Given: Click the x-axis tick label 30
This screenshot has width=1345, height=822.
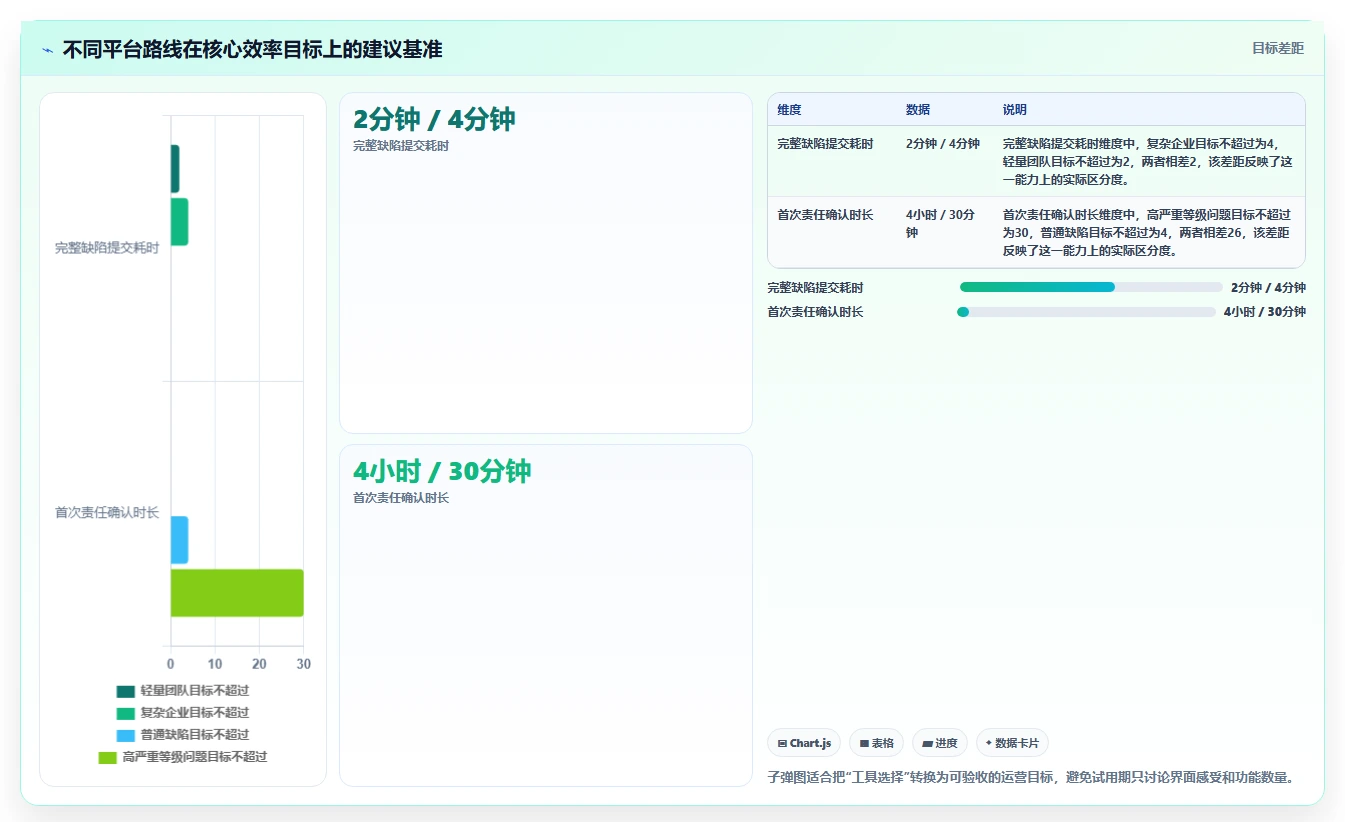Looking at the screenshot, I should coord(304,664).
